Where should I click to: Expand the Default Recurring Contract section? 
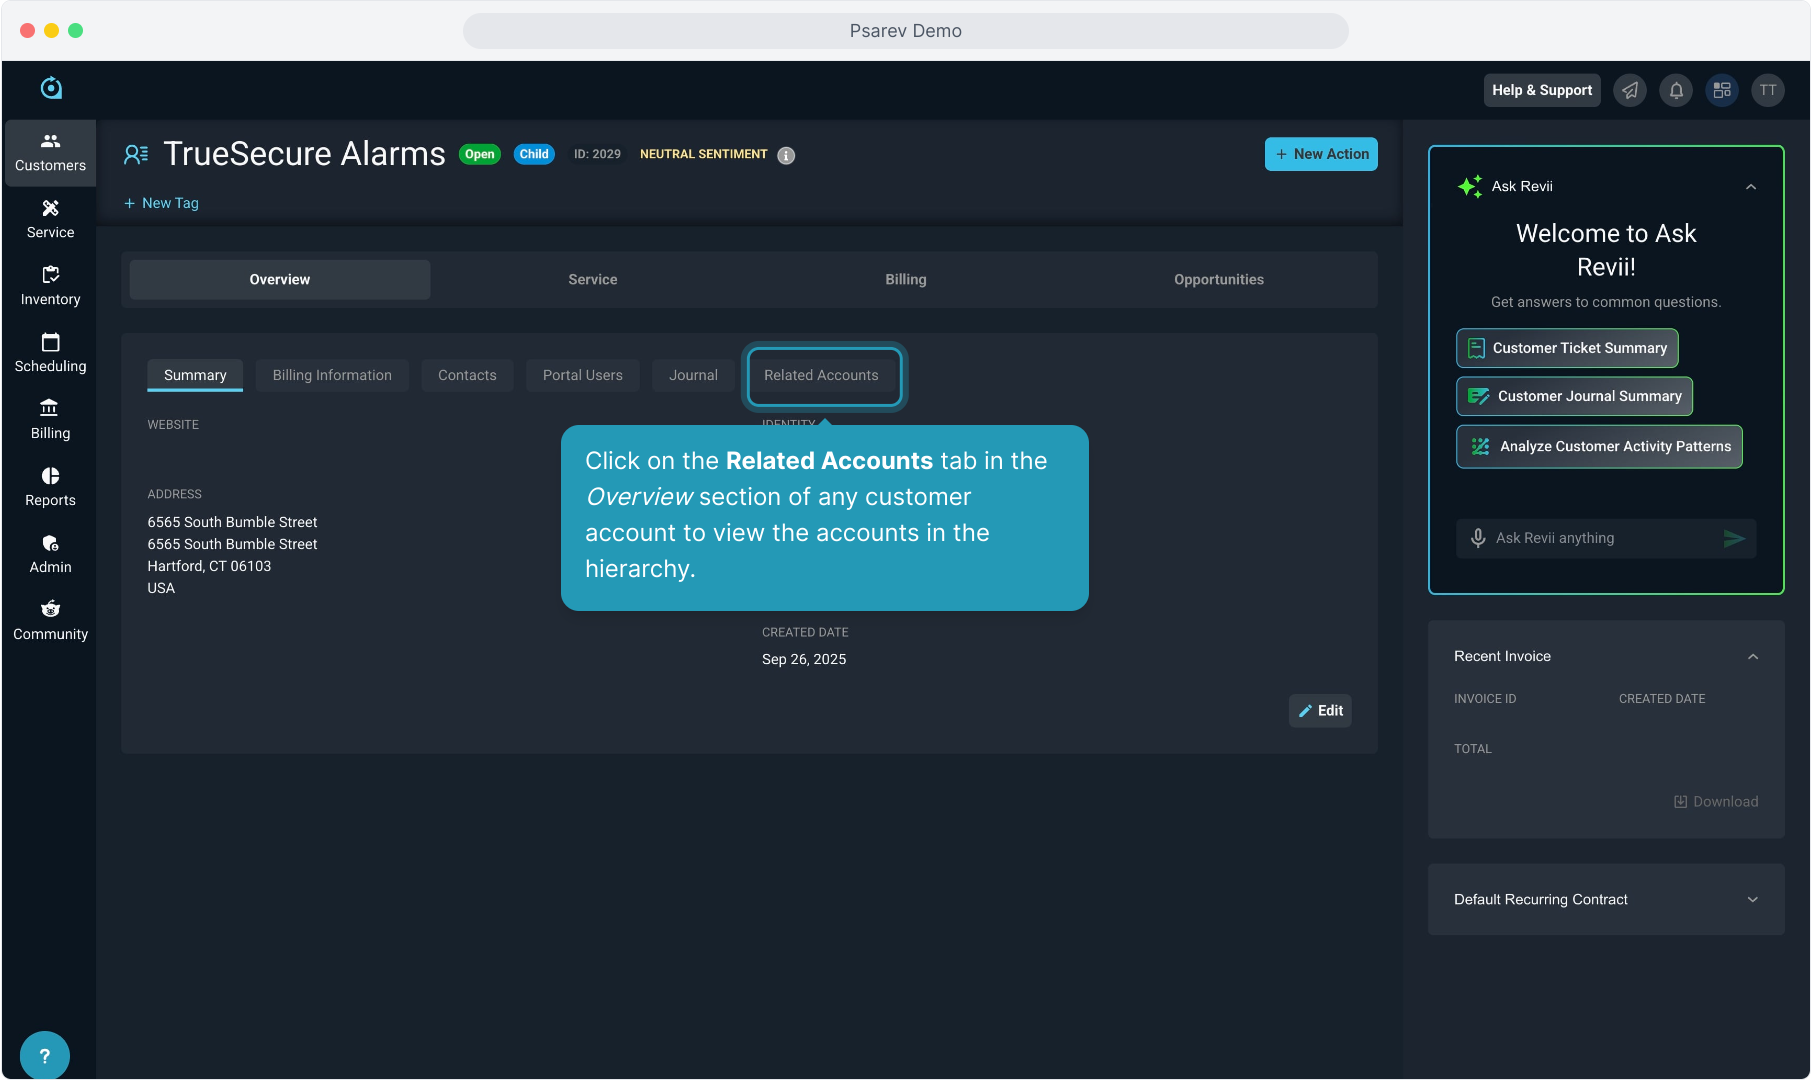(x=1753, y=900)
